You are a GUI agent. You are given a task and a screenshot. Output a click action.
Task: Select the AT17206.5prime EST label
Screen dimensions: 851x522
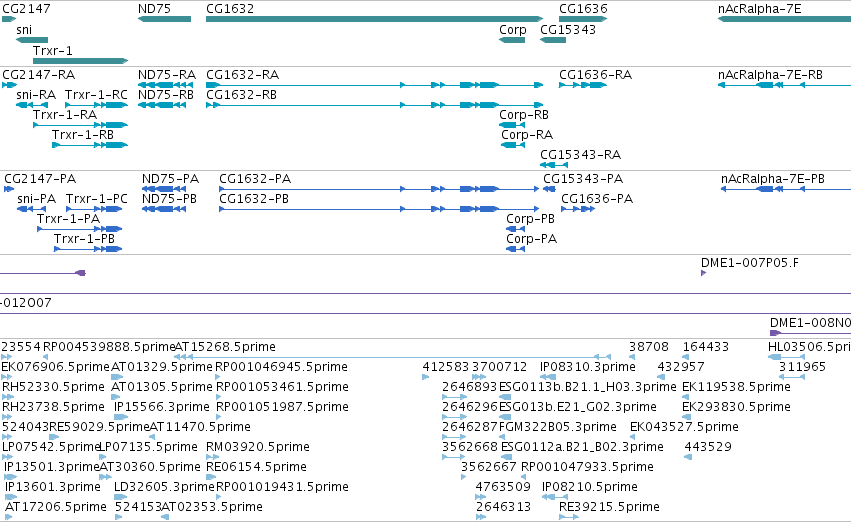point(55,507)
